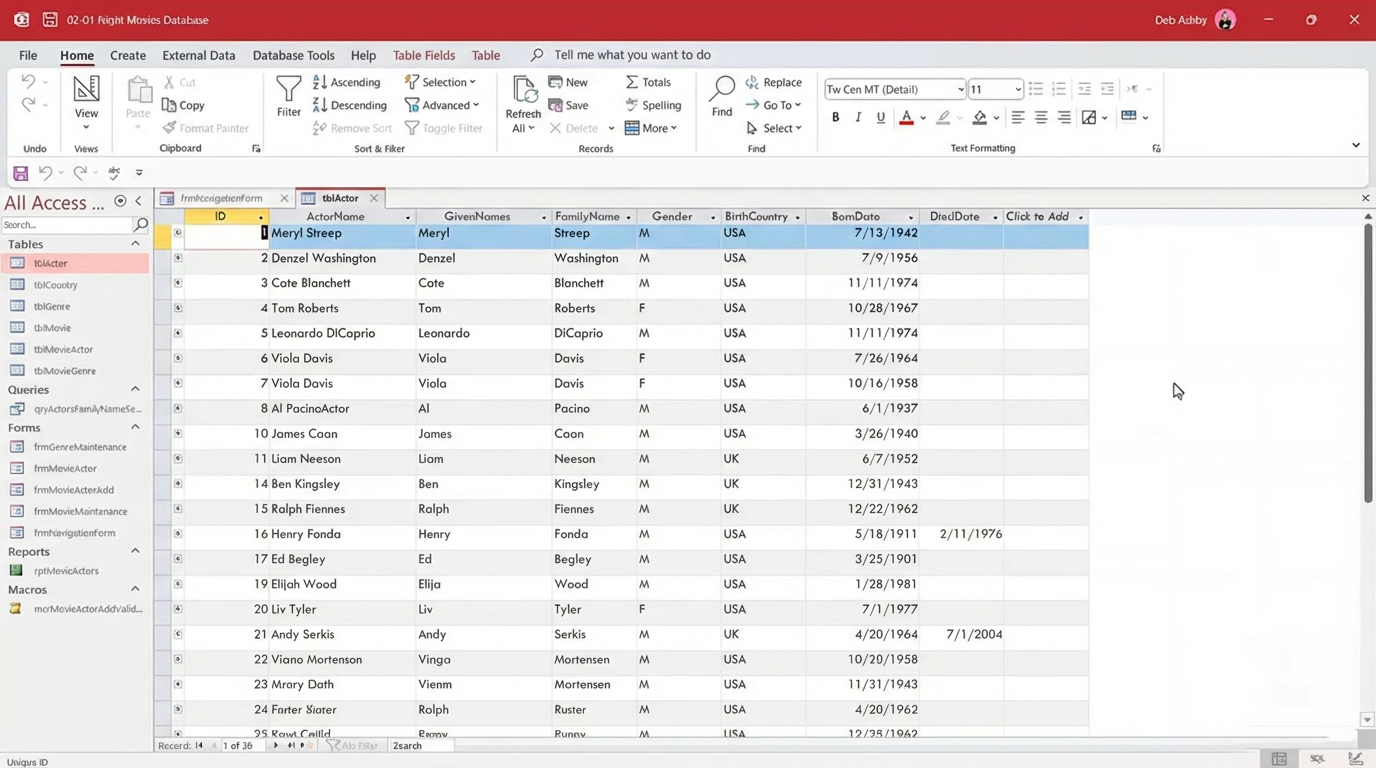Toggle bold text formatting
This screenshot has height=768, width=1376.
tap(835, 118)
